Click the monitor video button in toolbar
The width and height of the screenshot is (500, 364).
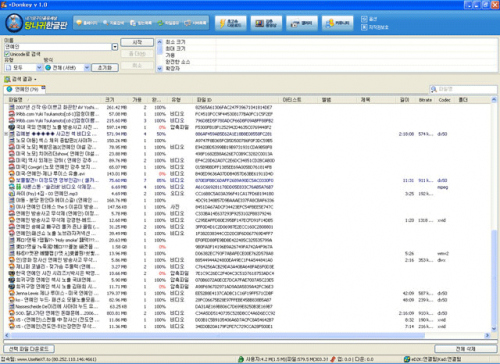266,23
